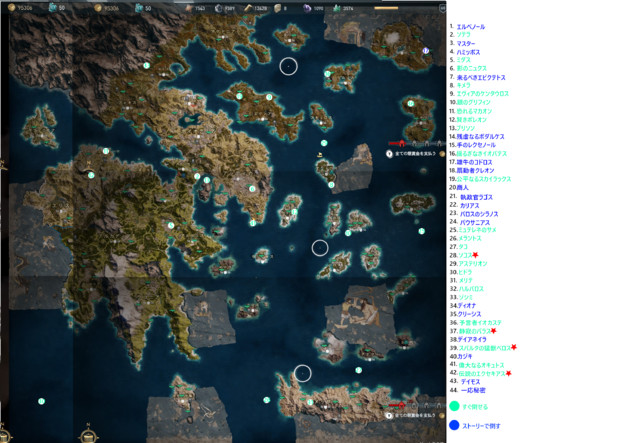Click the red star beside entry 37
Viewport: 620px width, 443px height.
pos(493,331)
